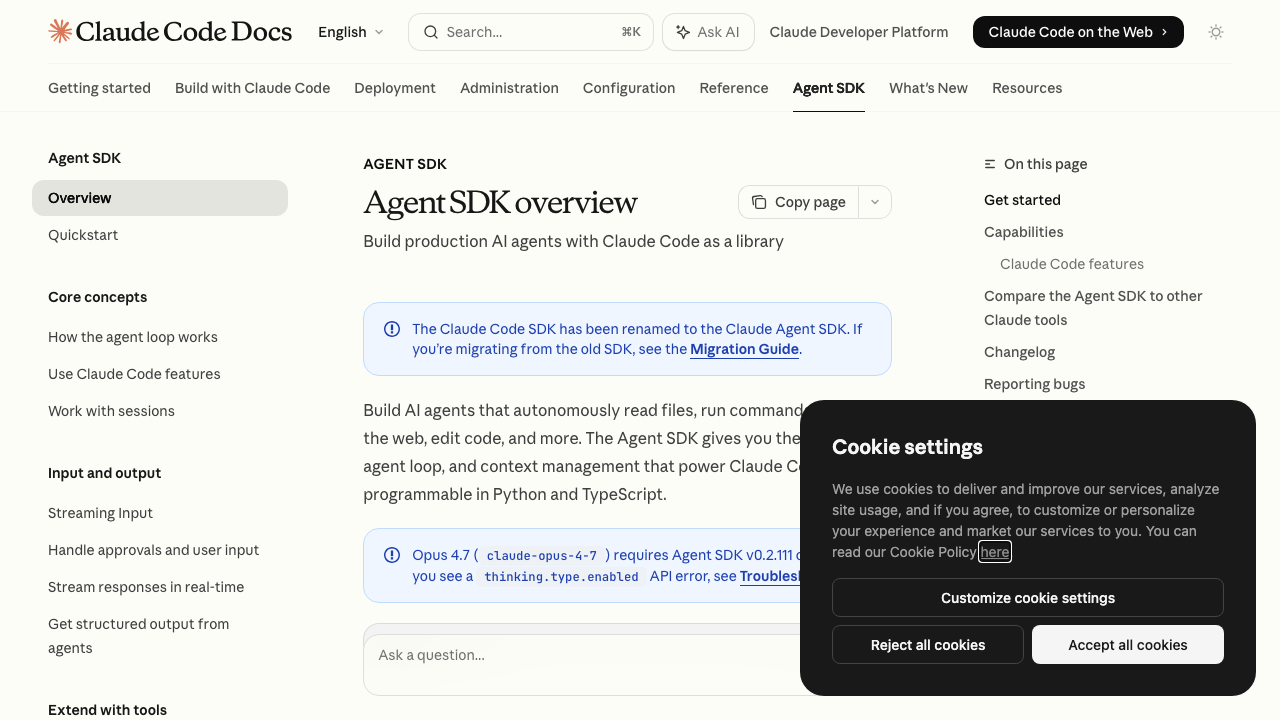Select Changelog in the On this page list
Image resolution: width=1280 pixels, height=720 pixels.
pos(1019,351)
